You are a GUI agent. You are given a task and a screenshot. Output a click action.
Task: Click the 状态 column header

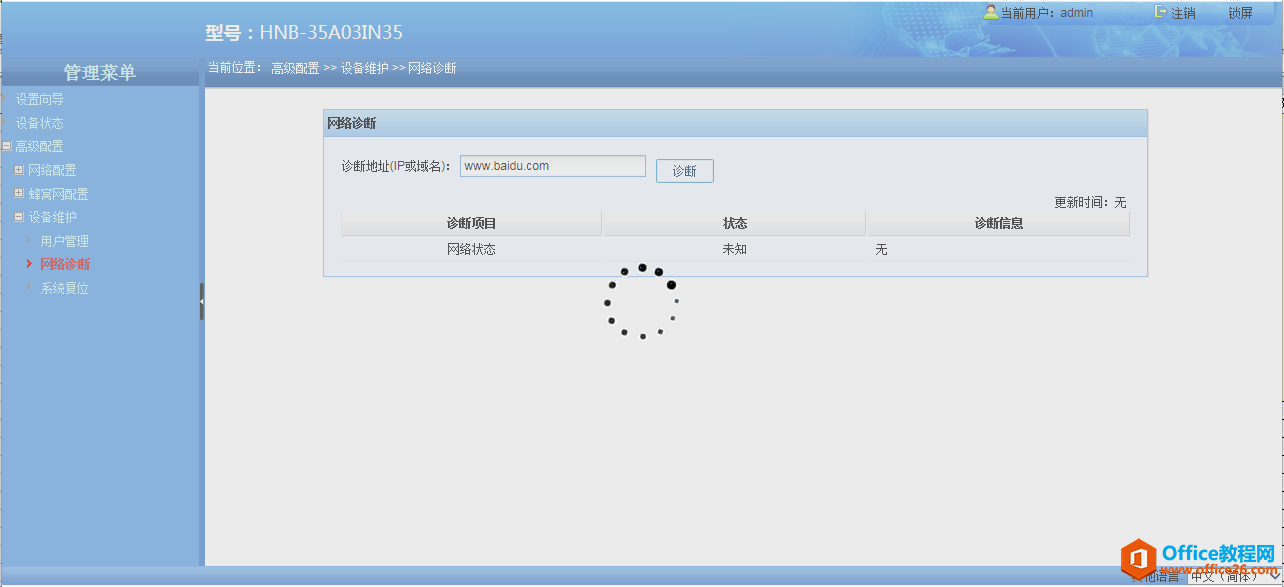coord(734,224)
